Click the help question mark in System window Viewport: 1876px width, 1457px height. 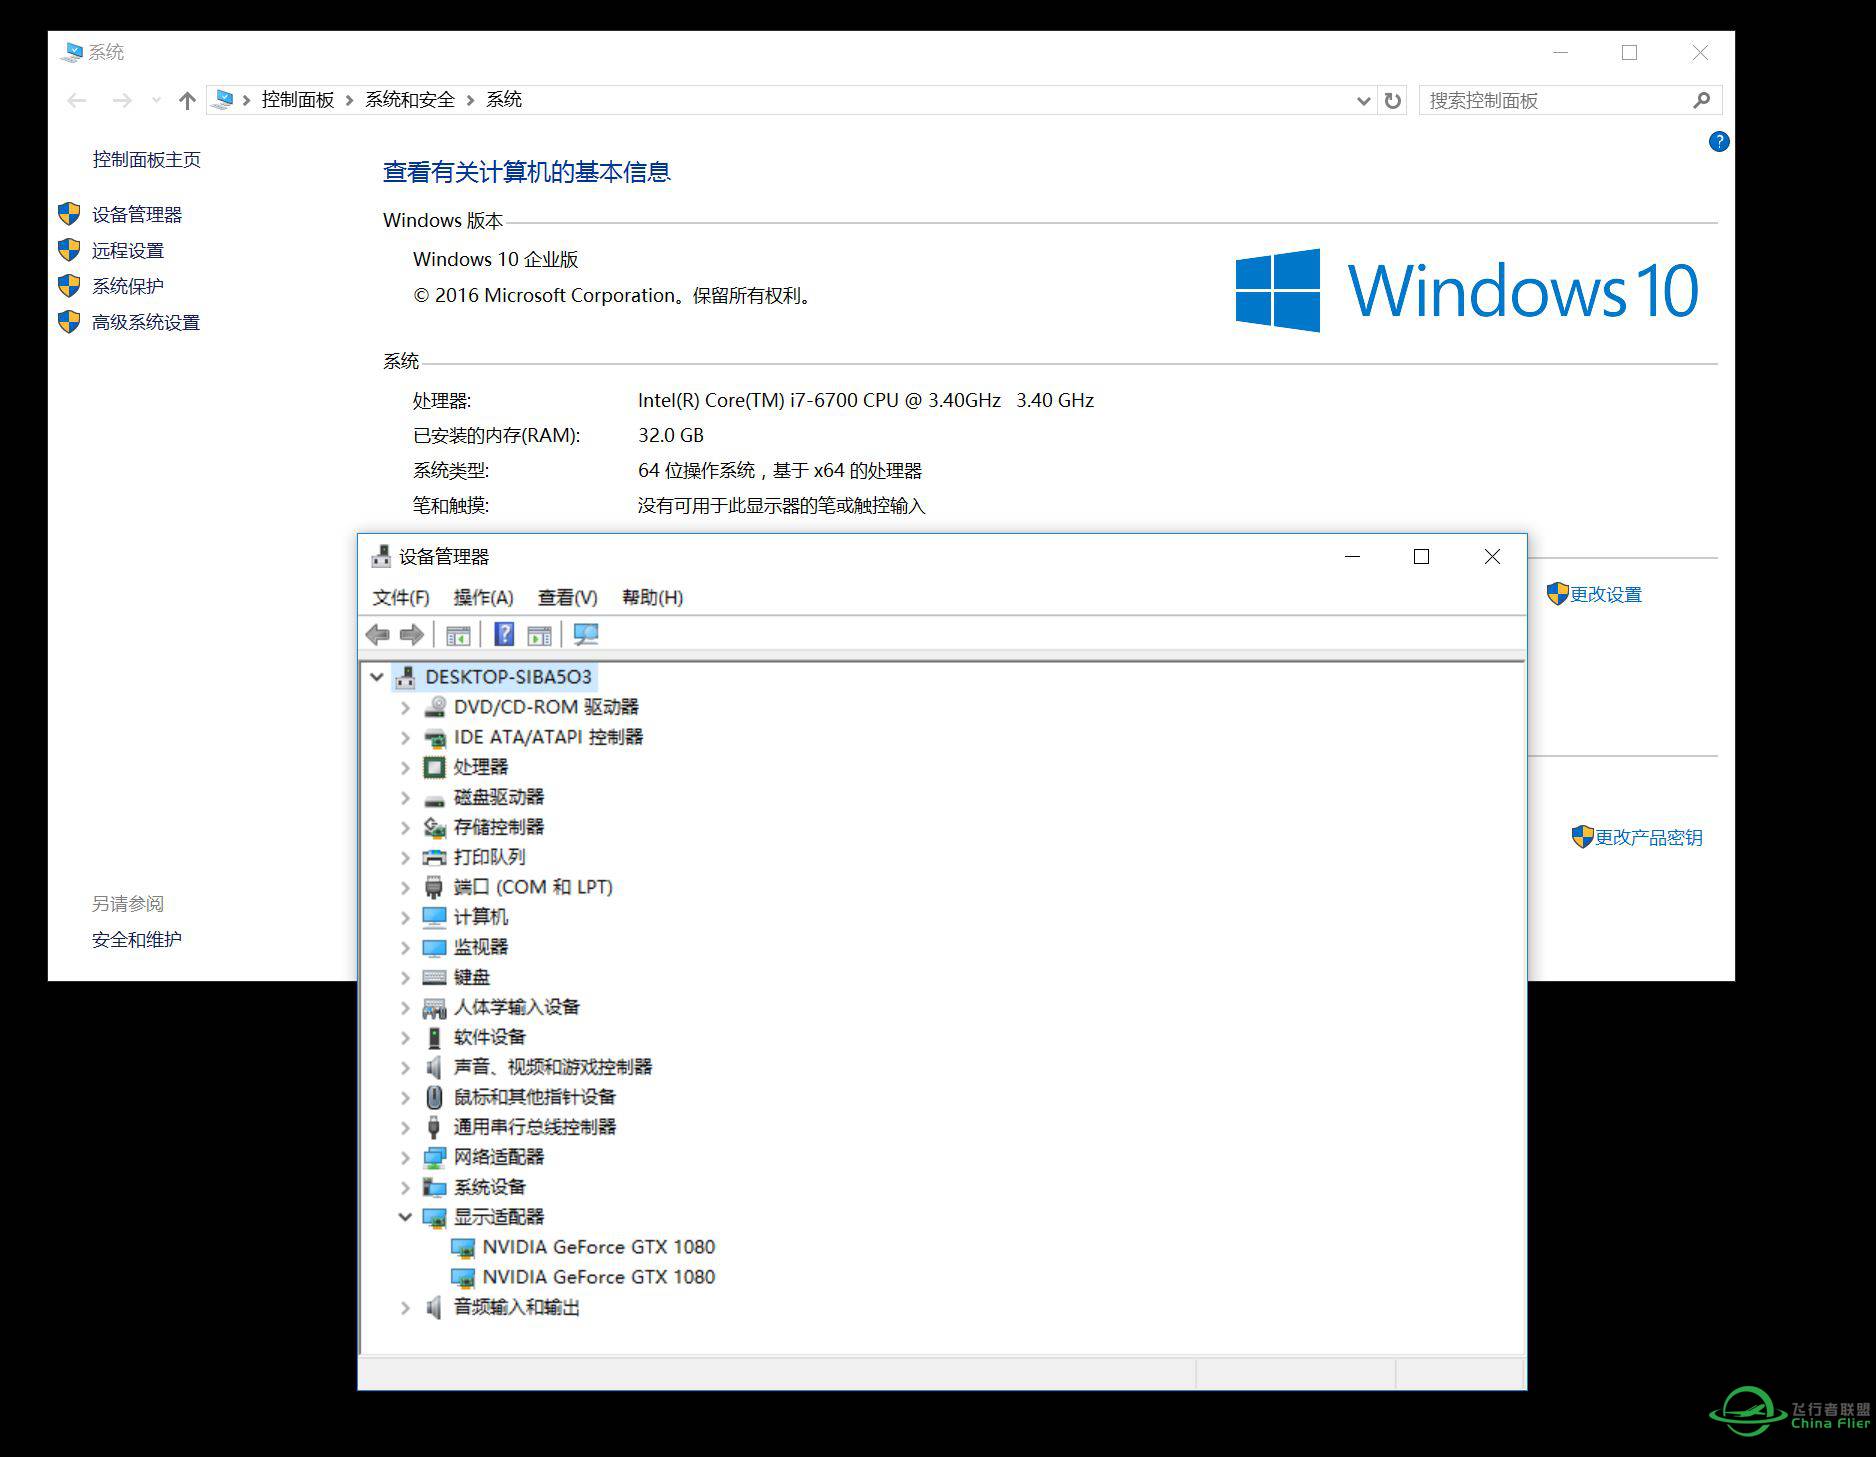[x=1718, y=142]
